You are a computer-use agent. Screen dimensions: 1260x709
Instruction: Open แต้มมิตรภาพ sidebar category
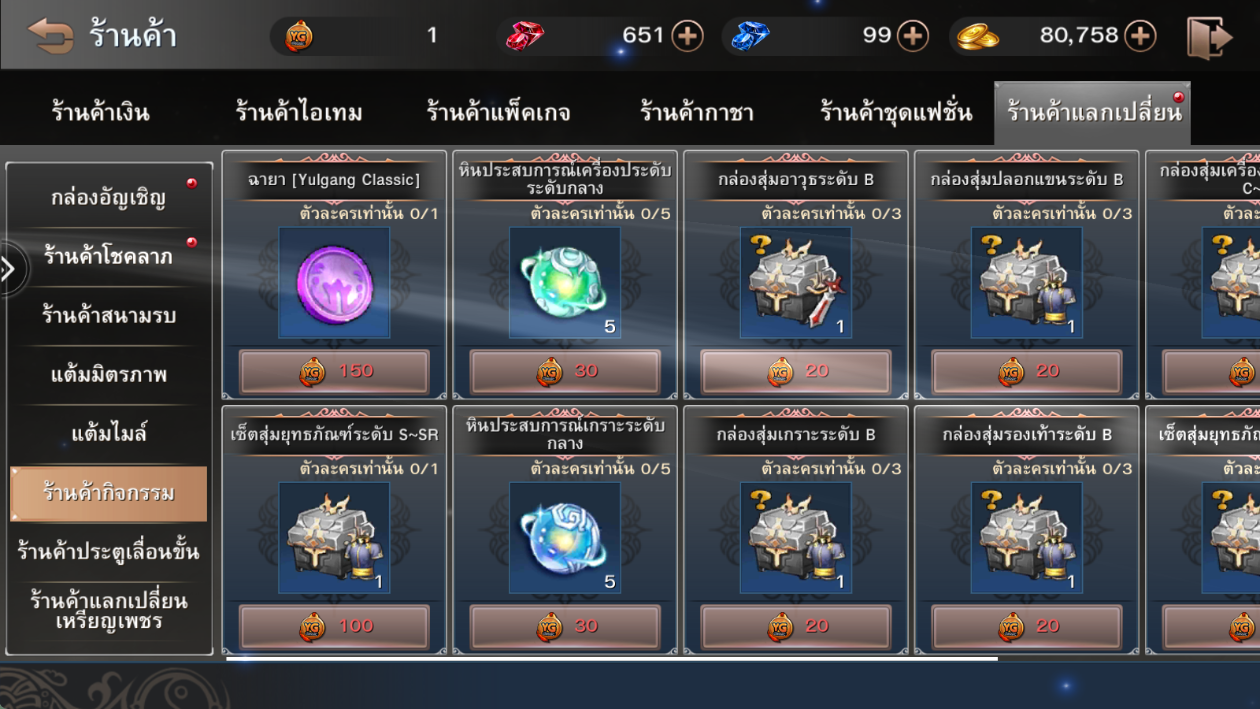click(109, 375)
